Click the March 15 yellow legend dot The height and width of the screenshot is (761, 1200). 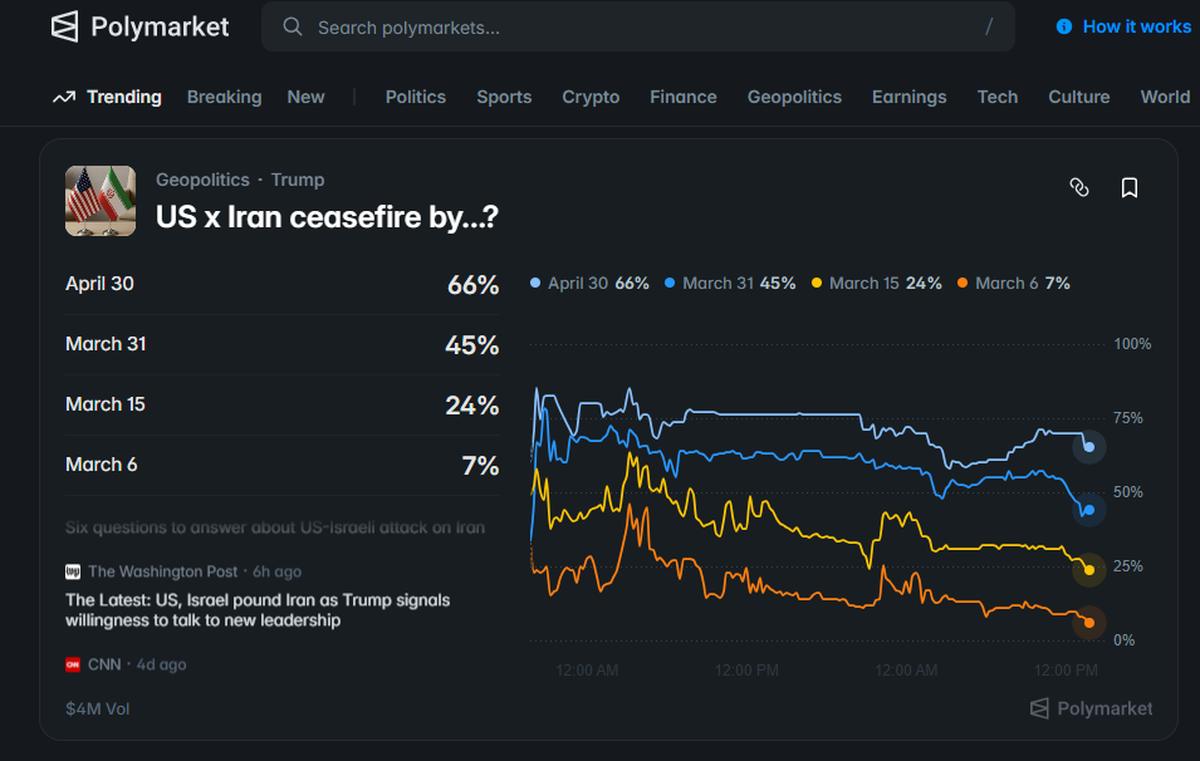click(817, 284)
